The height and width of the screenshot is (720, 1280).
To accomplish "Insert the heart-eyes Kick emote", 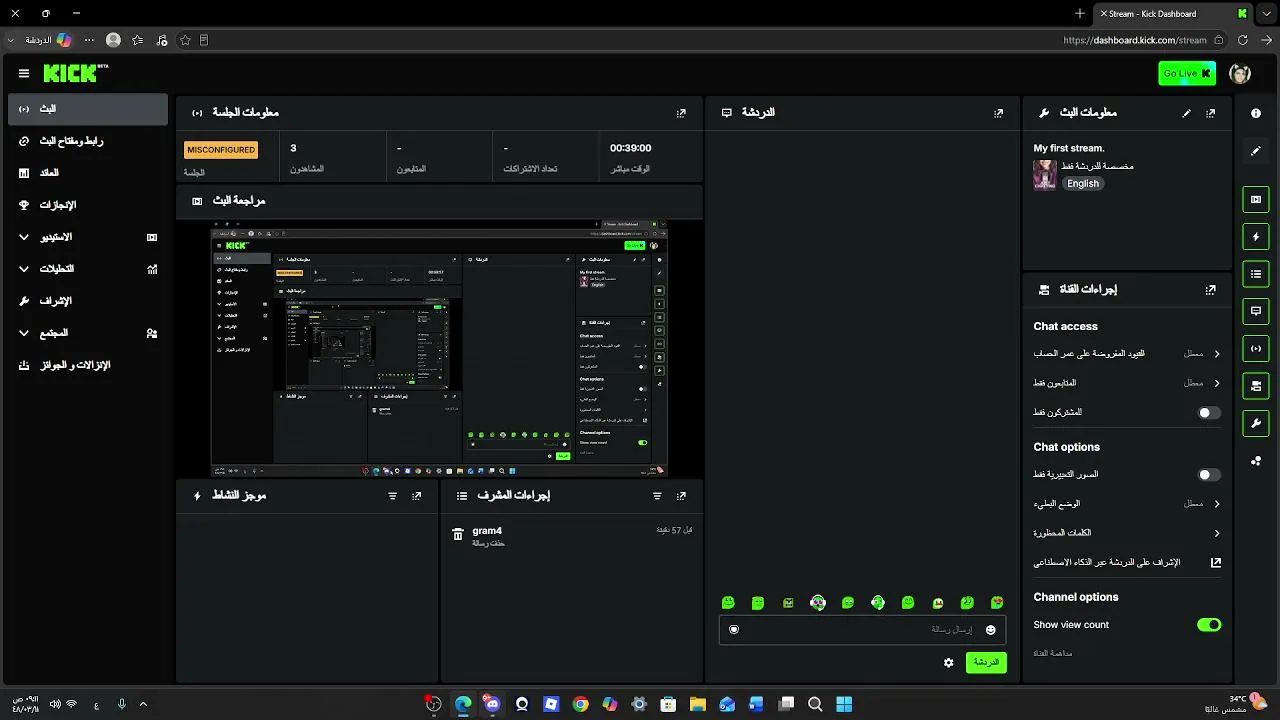I will click(997, 602).
